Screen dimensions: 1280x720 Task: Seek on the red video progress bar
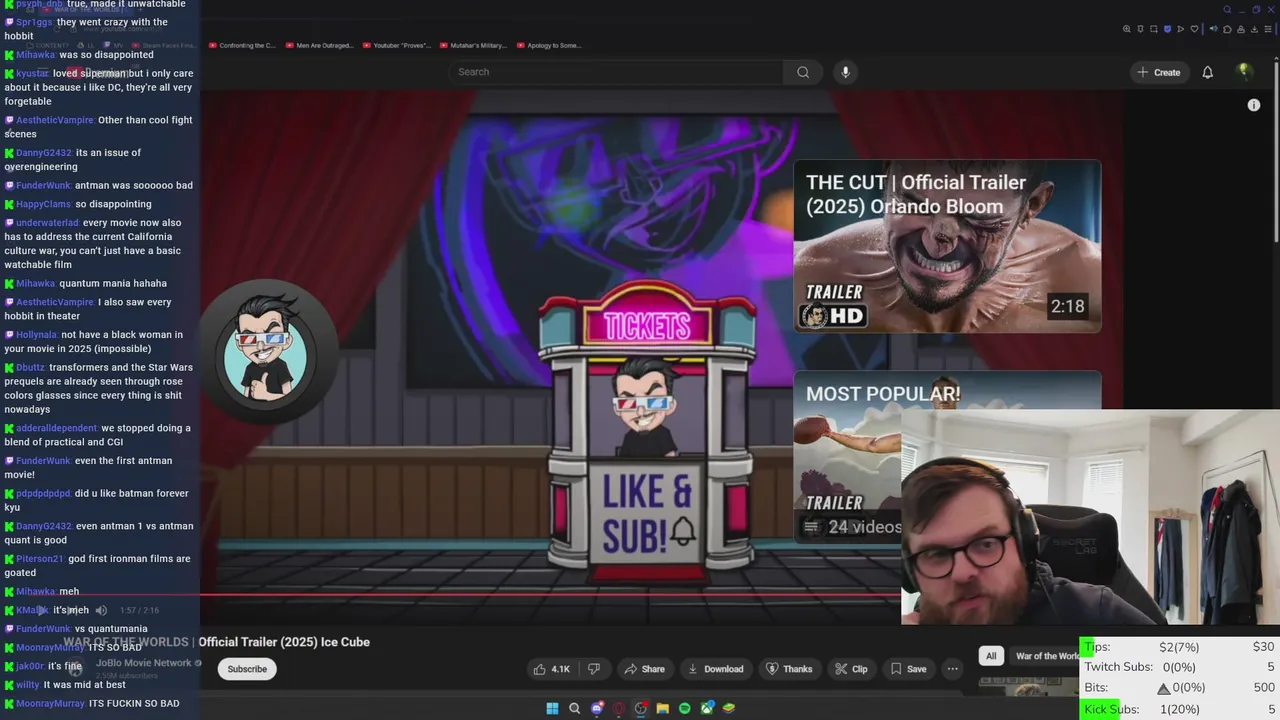point(550,594)
